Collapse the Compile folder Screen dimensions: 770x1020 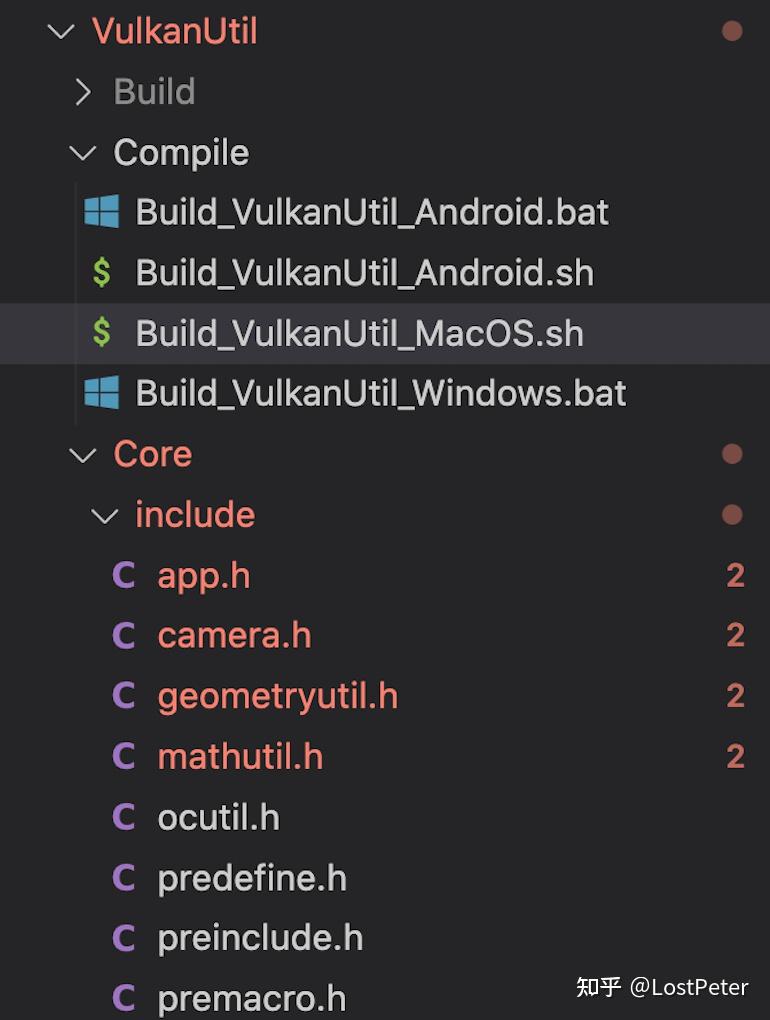[x=83, y=152]
